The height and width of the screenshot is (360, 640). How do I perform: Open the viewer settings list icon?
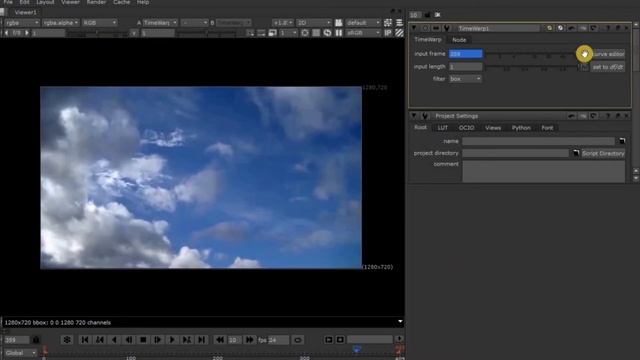(399, 22)
